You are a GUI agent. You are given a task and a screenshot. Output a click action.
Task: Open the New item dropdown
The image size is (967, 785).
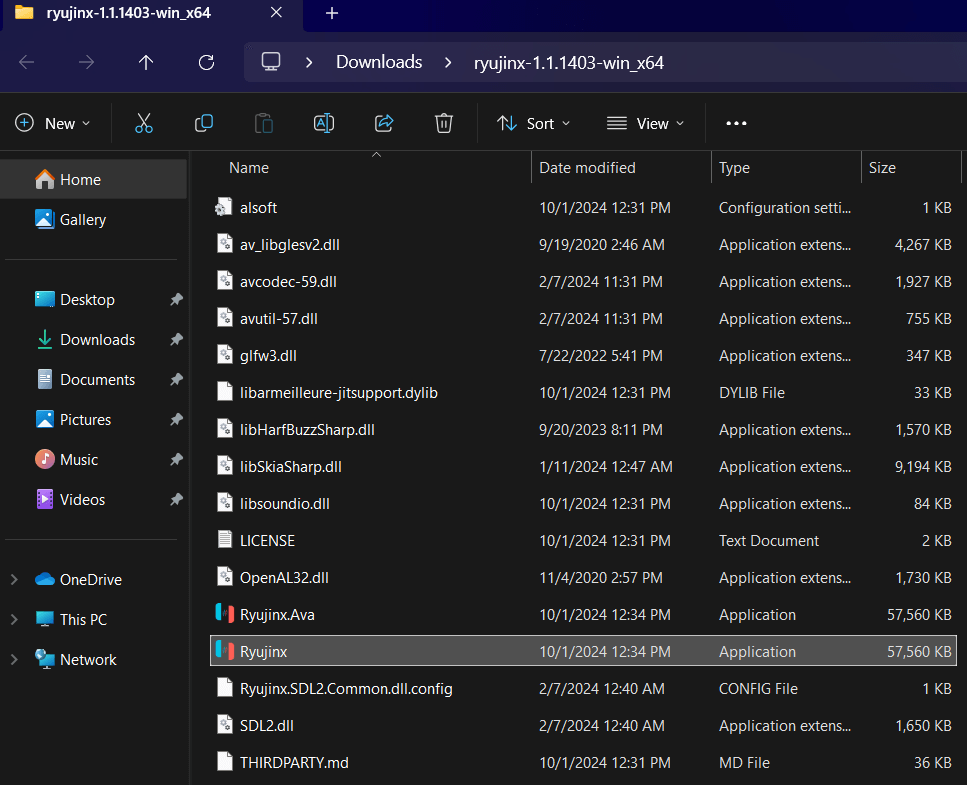click(53, 123)
